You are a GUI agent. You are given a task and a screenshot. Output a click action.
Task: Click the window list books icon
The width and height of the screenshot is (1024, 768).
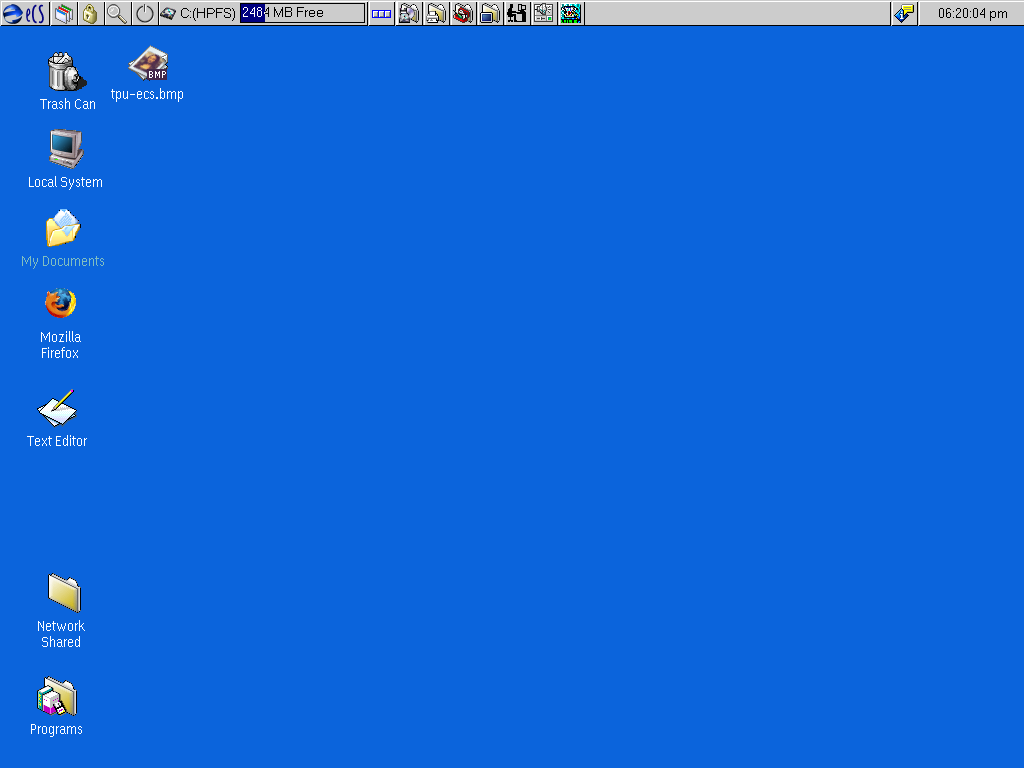64,13
